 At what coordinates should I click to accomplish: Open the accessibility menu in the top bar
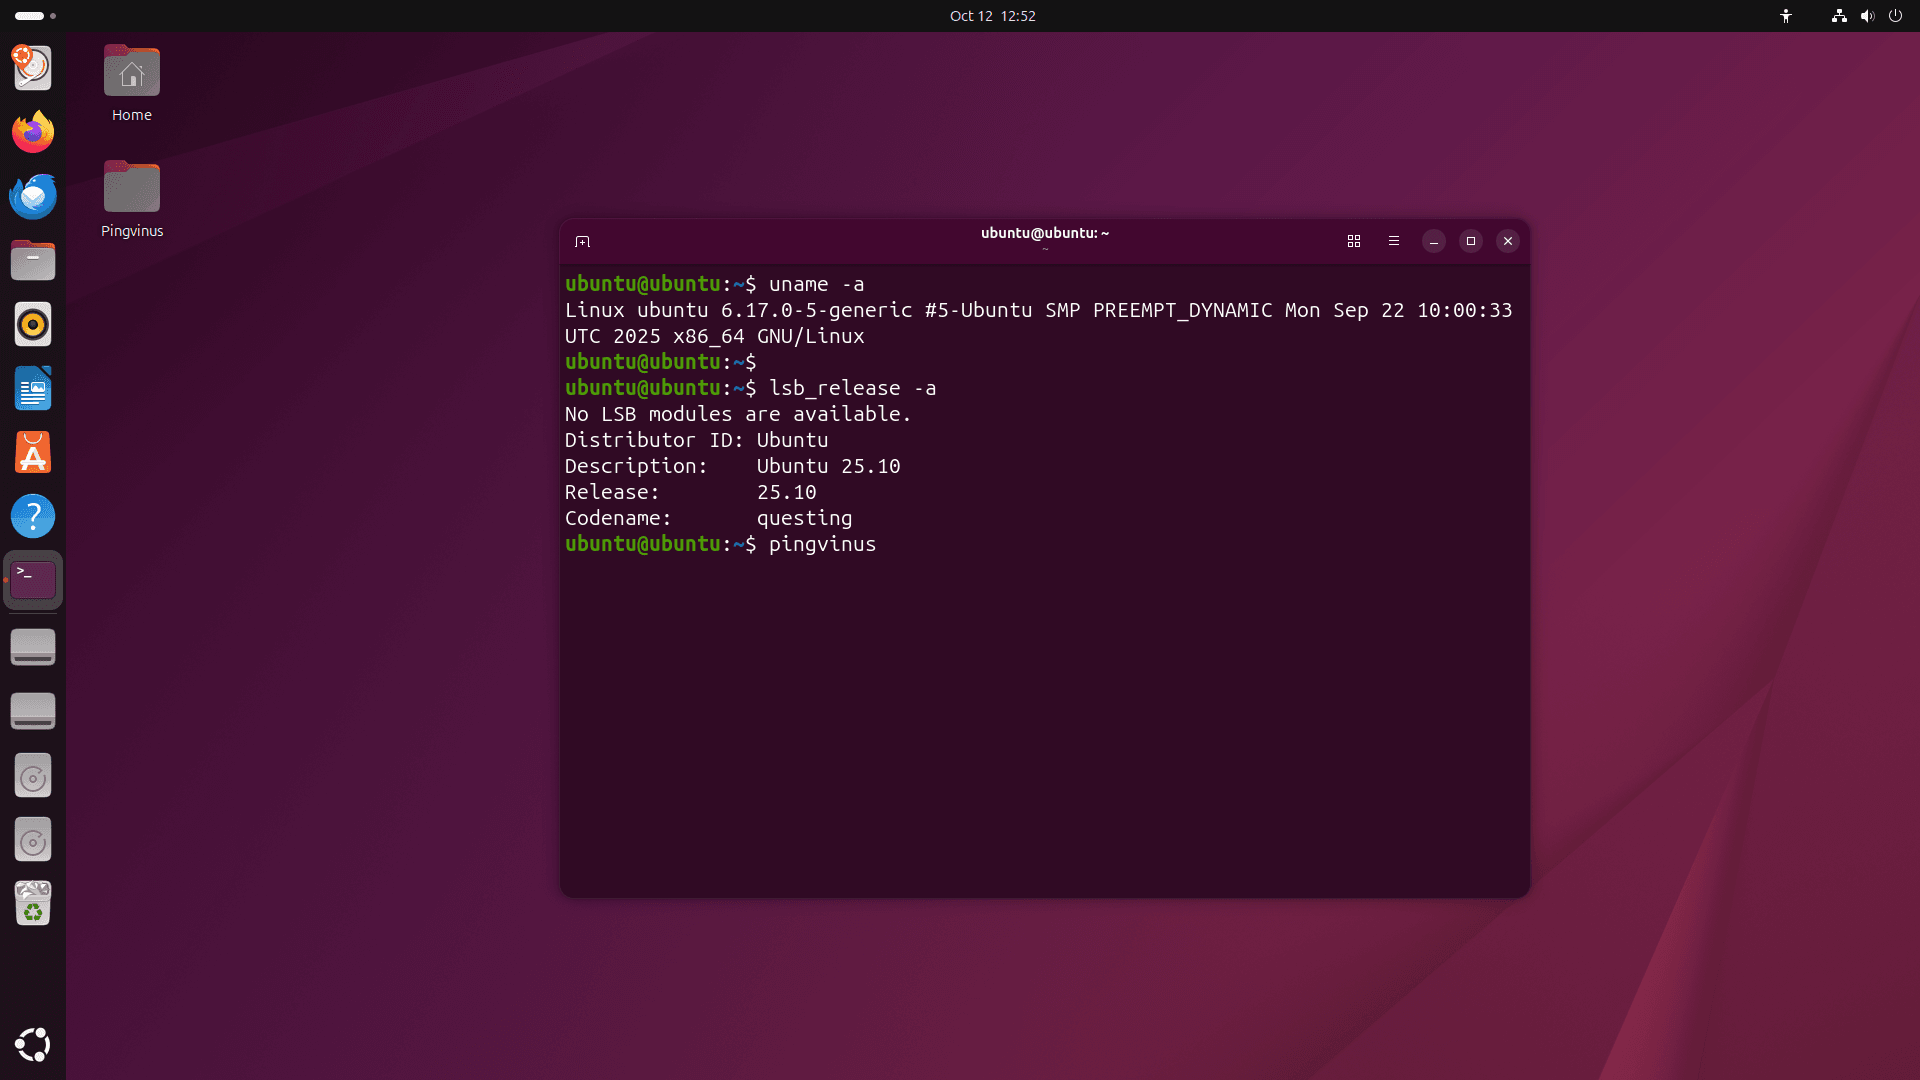pyautogui.click(x=1786, y=16)
